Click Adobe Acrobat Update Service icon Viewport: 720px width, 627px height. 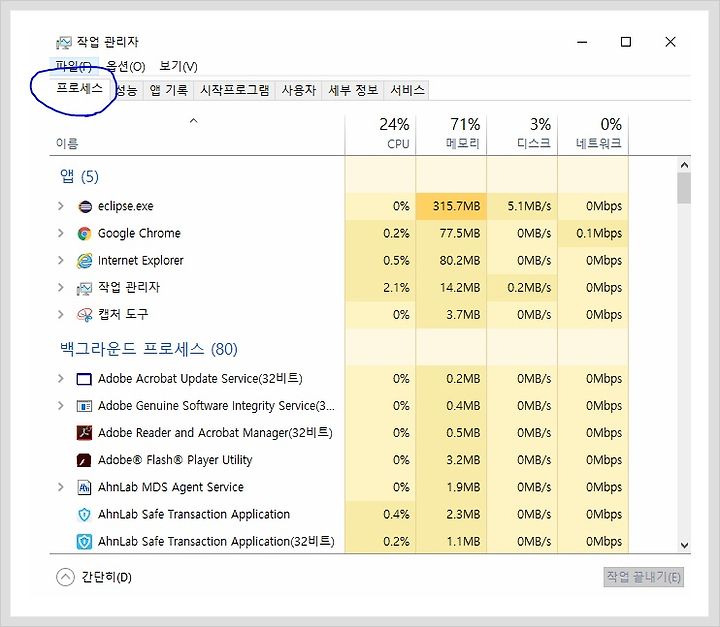click(84, 379)
